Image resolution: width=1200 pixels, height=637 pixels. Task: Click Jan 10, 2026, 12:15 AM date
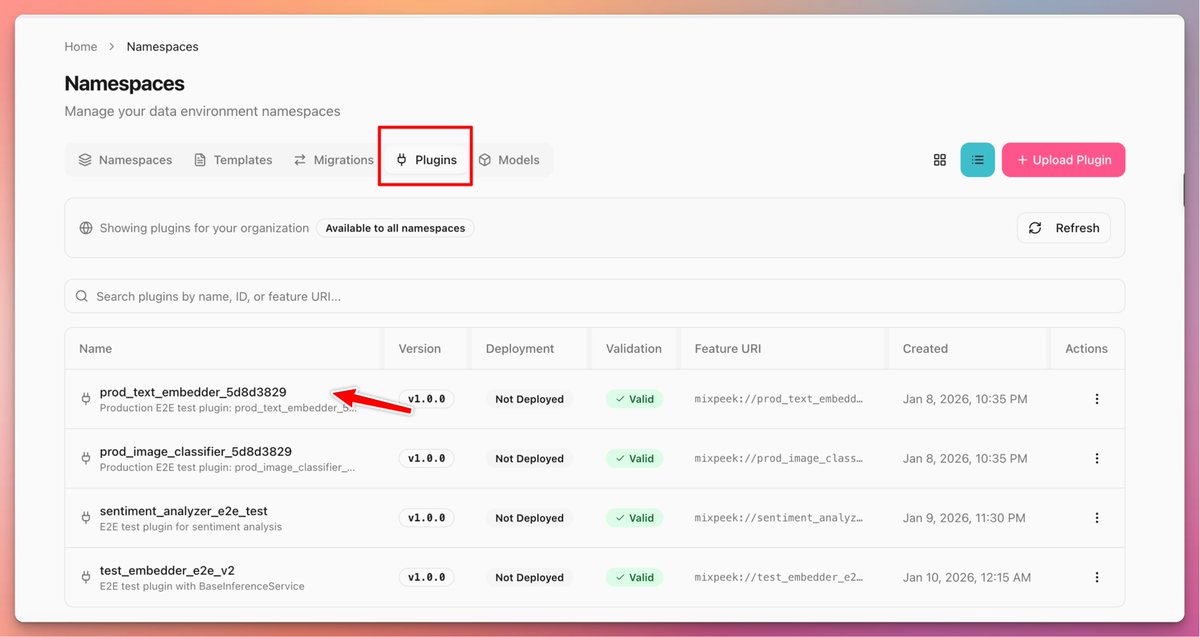966,577
